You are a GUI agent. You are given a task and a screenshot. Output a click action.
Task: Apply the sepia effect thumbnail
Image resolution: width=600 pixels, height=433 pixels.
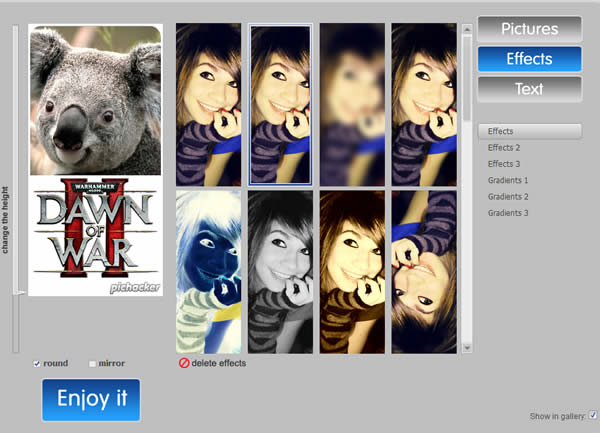[x=352, y=272]
